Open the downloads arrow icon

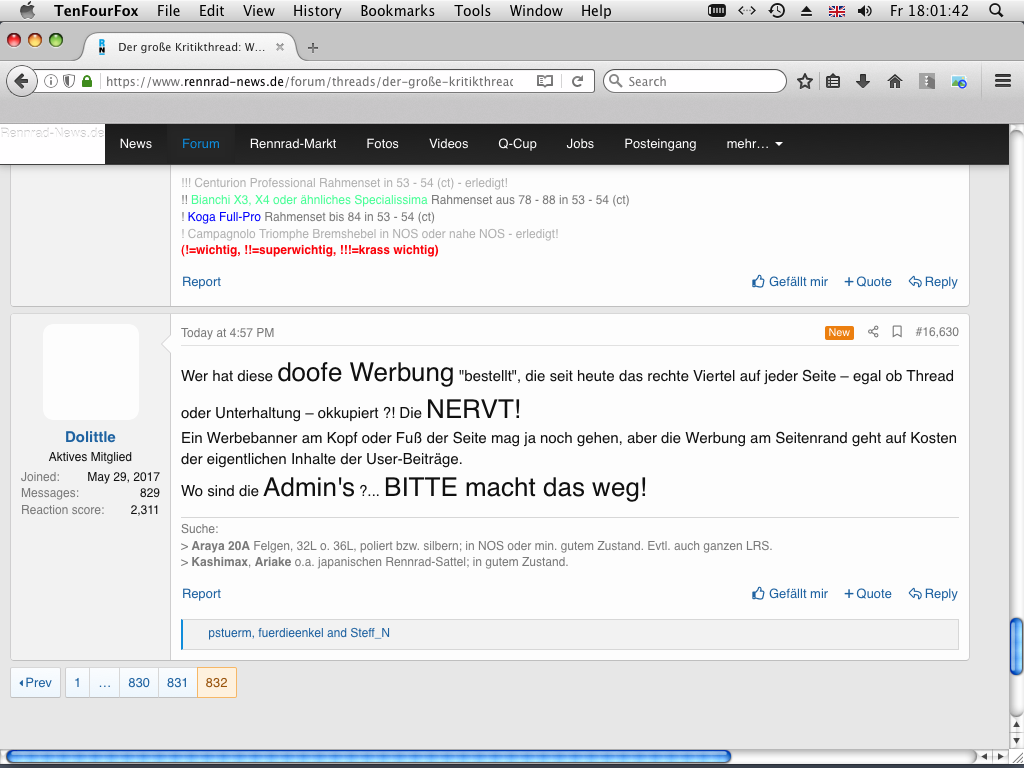click(863, 82)
